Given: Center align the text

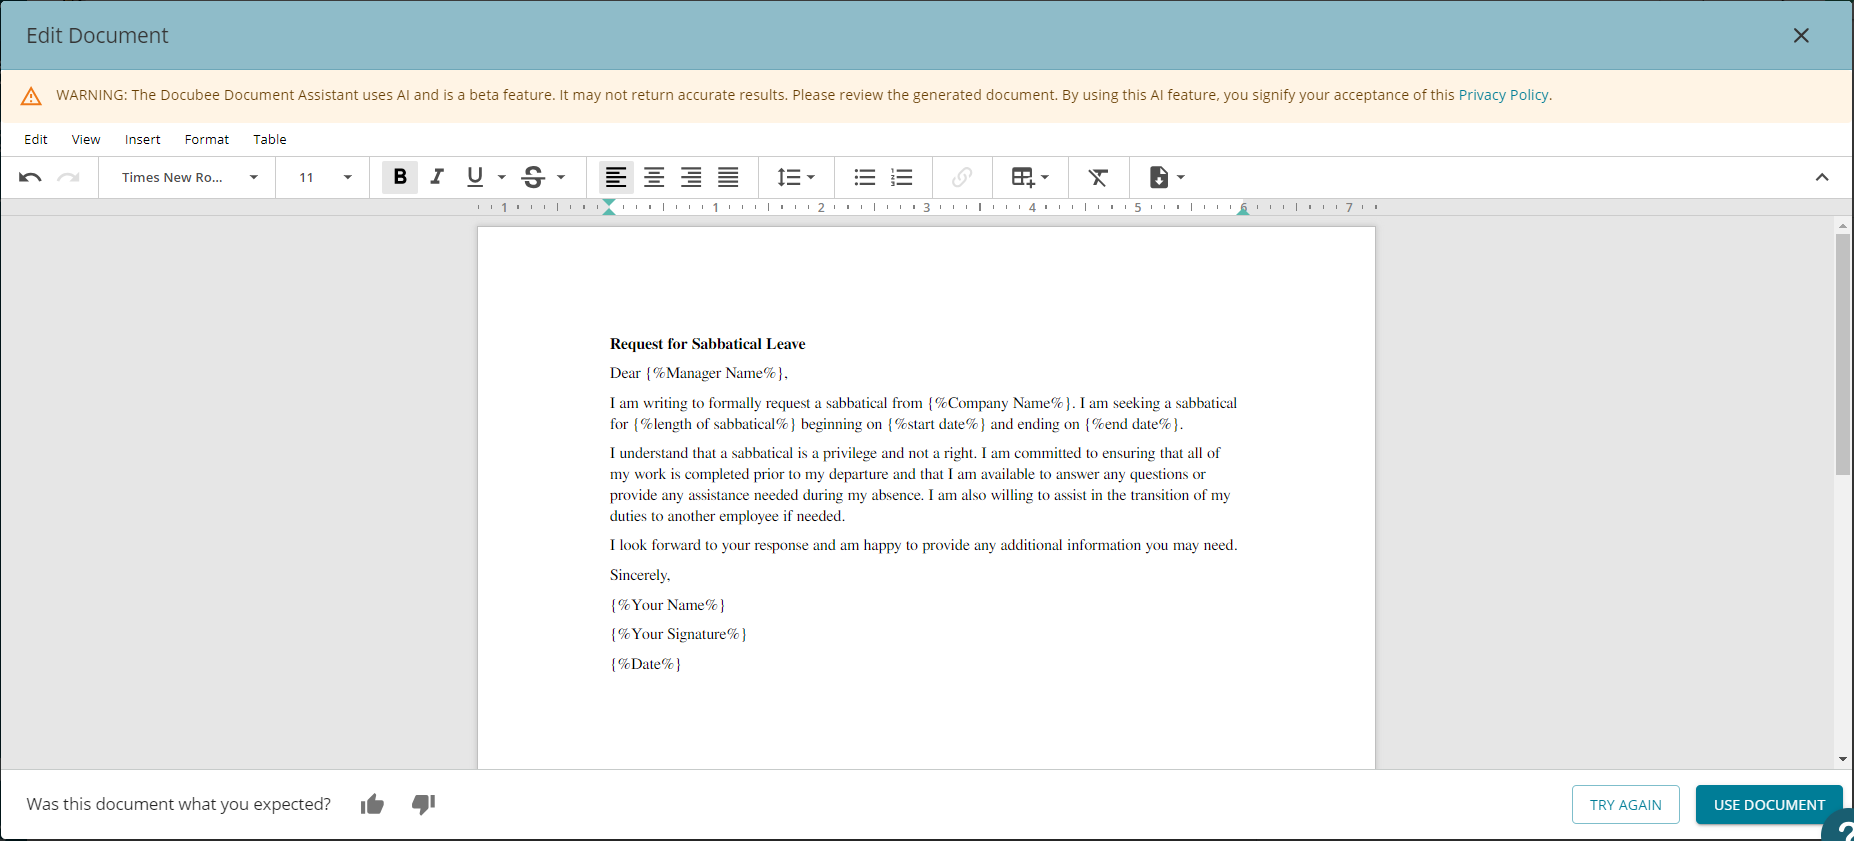Looking at the screenshot, I should click(654, 177).
